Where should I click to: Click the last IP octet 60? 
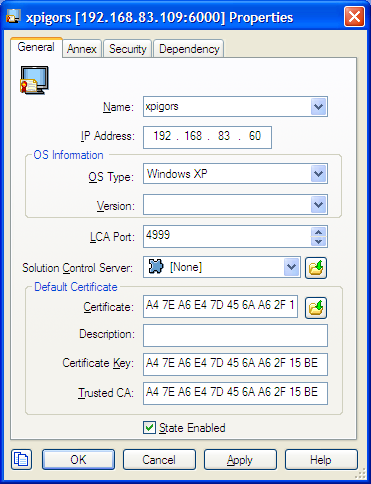255,136
